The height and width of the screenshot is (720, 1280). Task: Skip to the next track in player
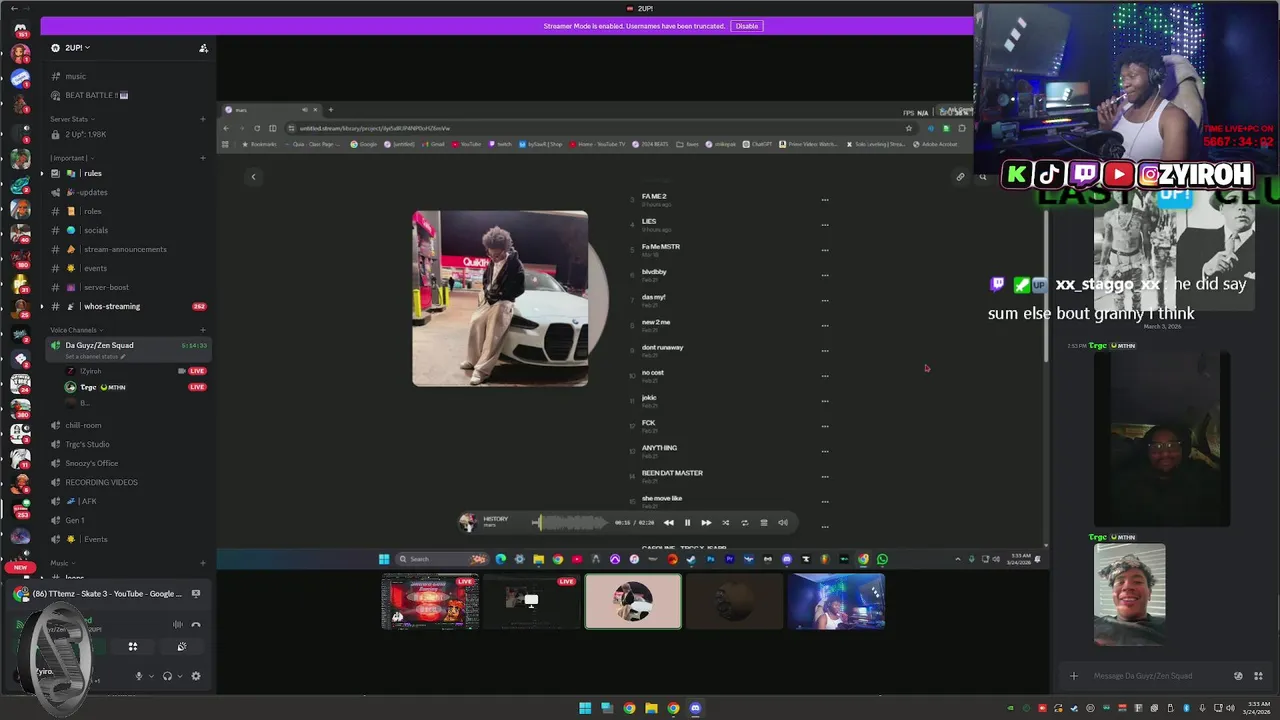pyautogui.click(x=706, y=523)
